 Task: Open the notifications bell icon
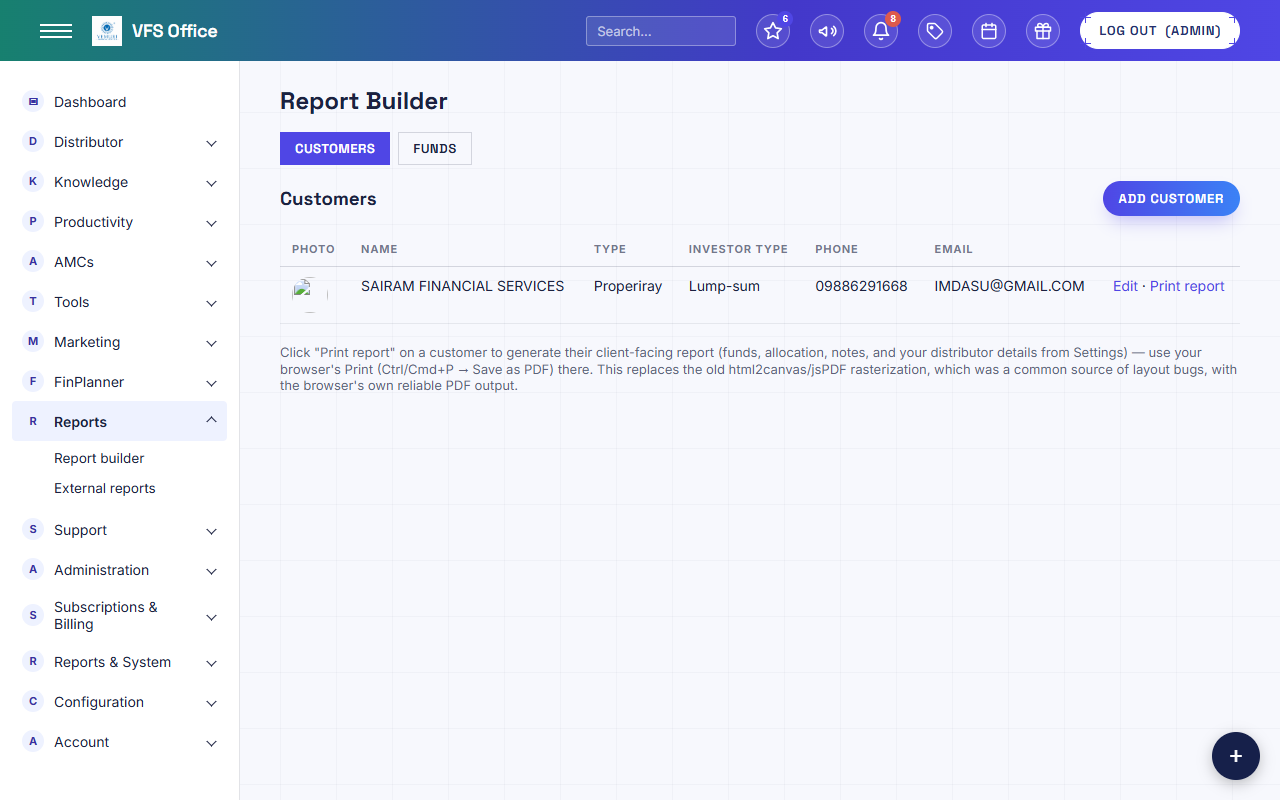[881, 31]
